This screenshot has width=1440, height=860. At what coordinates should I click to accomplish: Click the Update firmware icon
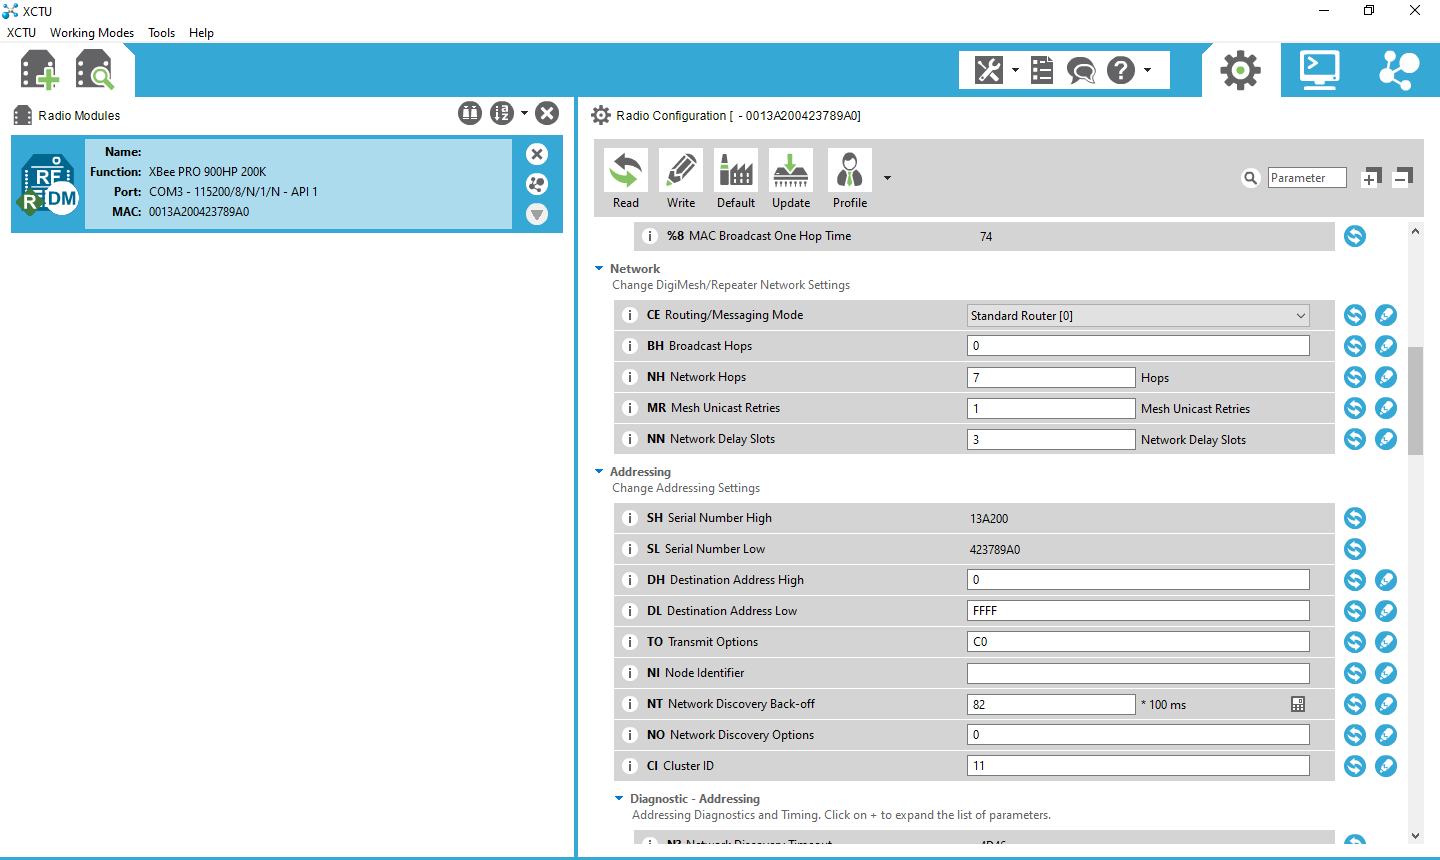coord(791,179)
